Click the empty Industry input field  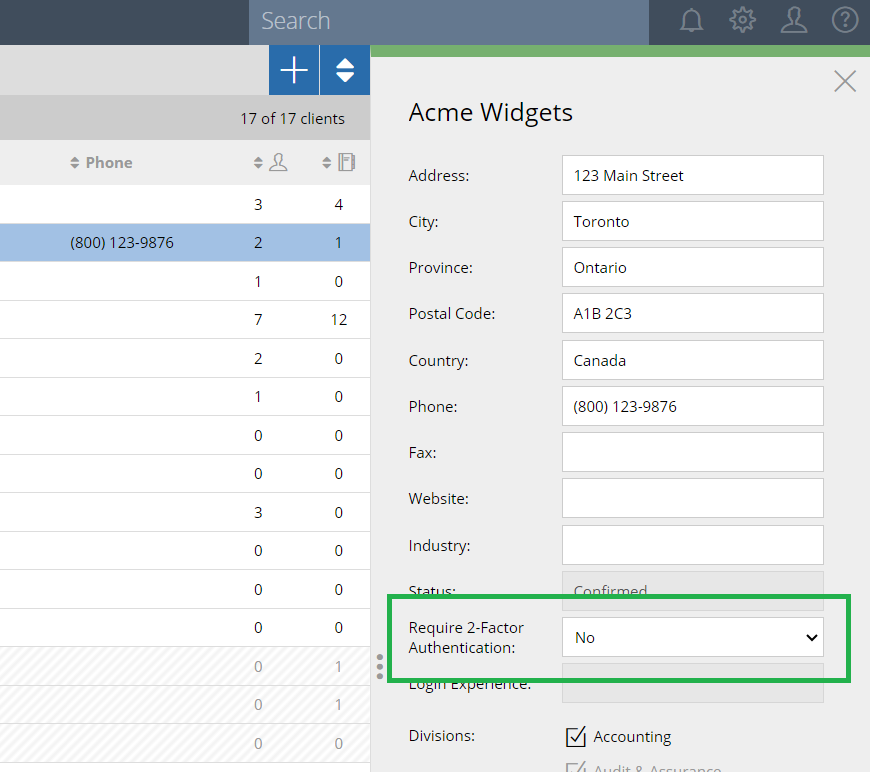pos(692,545)
